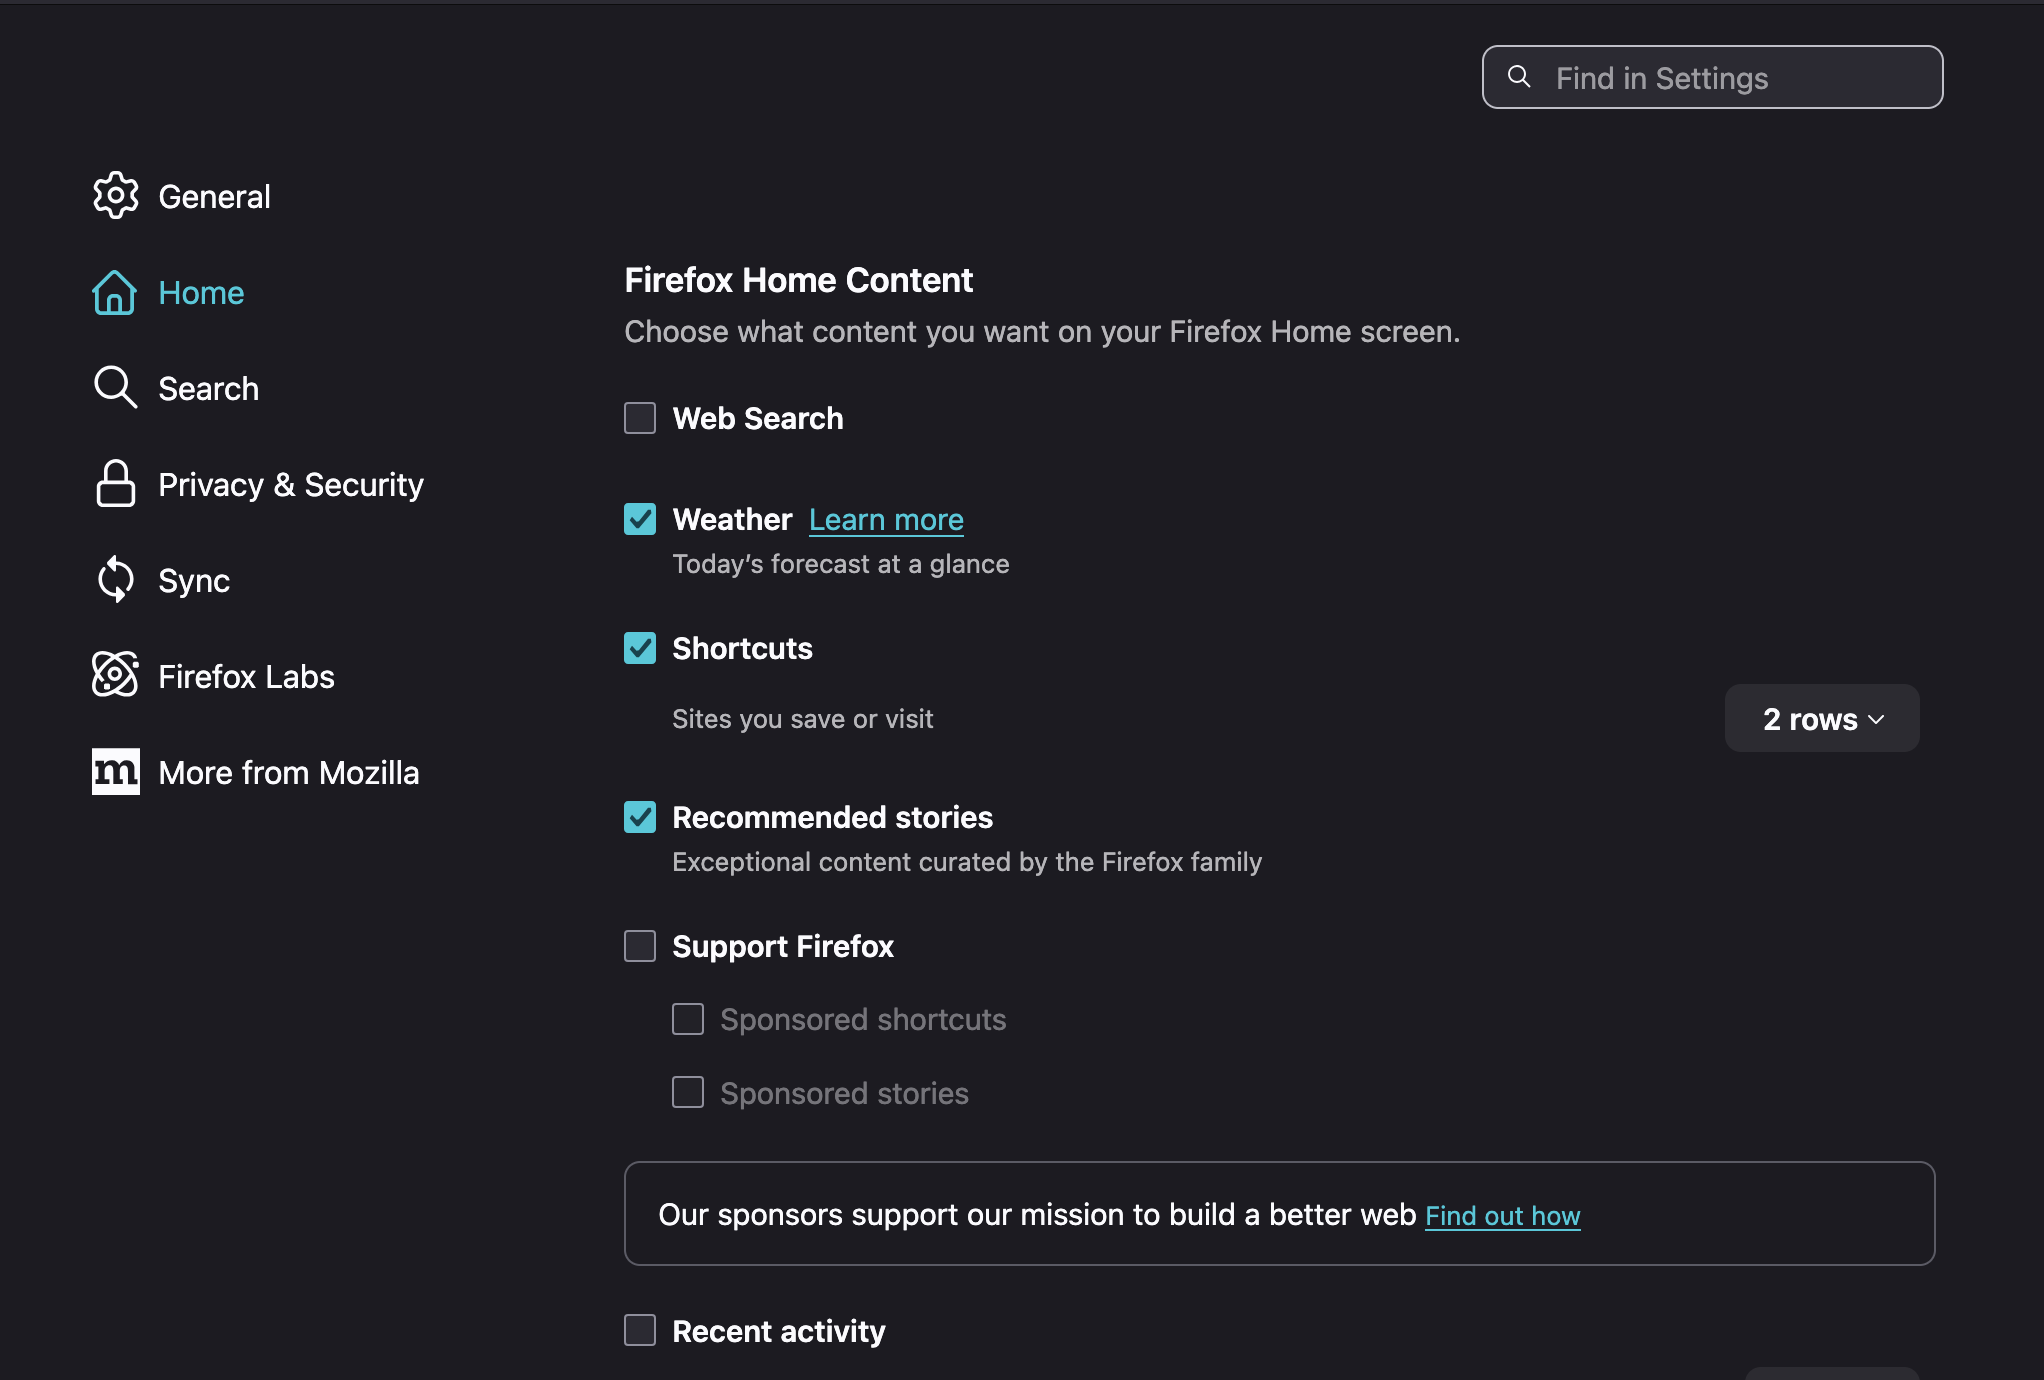This screenshot has height=1380, width=2044.
Task: Click the Privacy & Security lock icon
Action: pos(115,484)
